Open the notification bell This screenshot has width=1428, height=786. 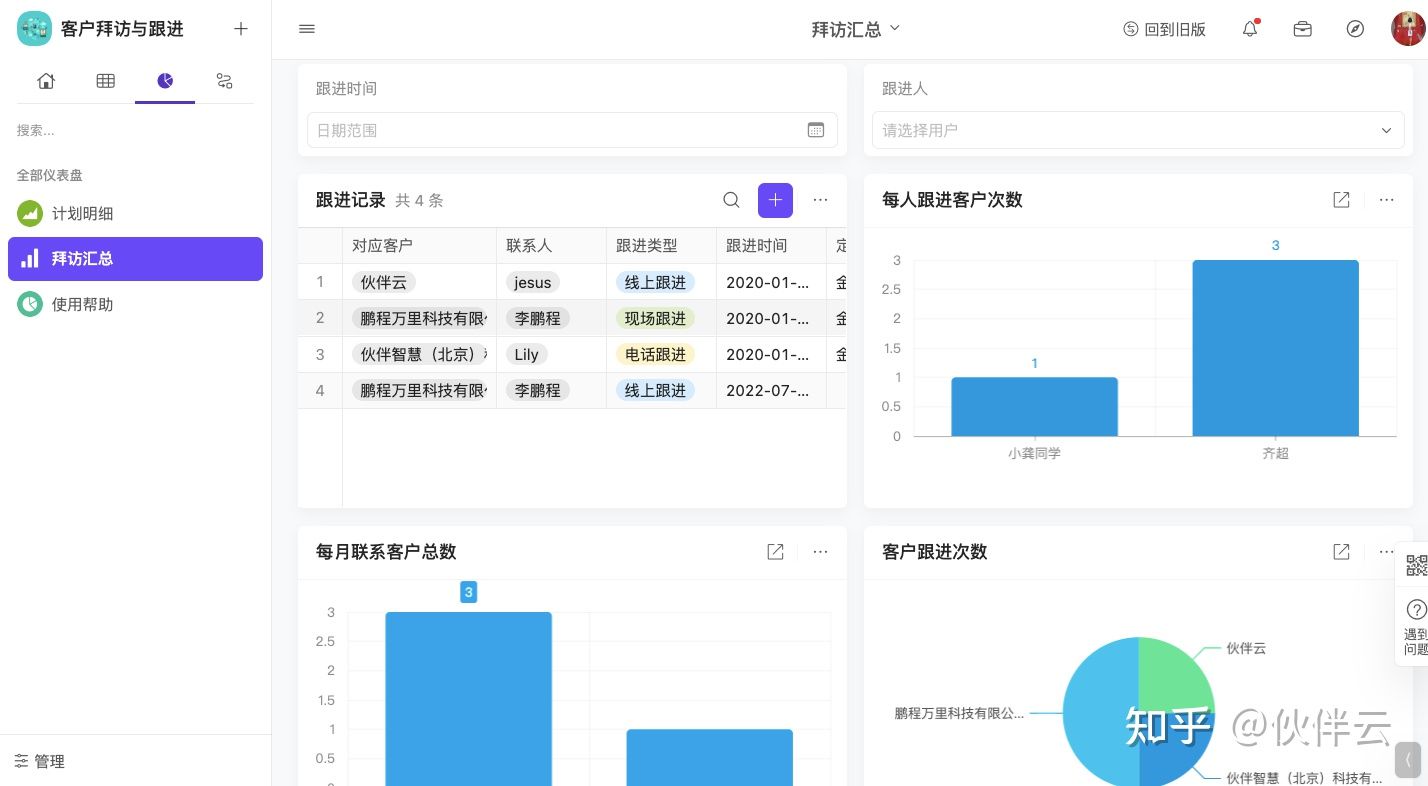pyautogui.click(x=1250, y=29)
